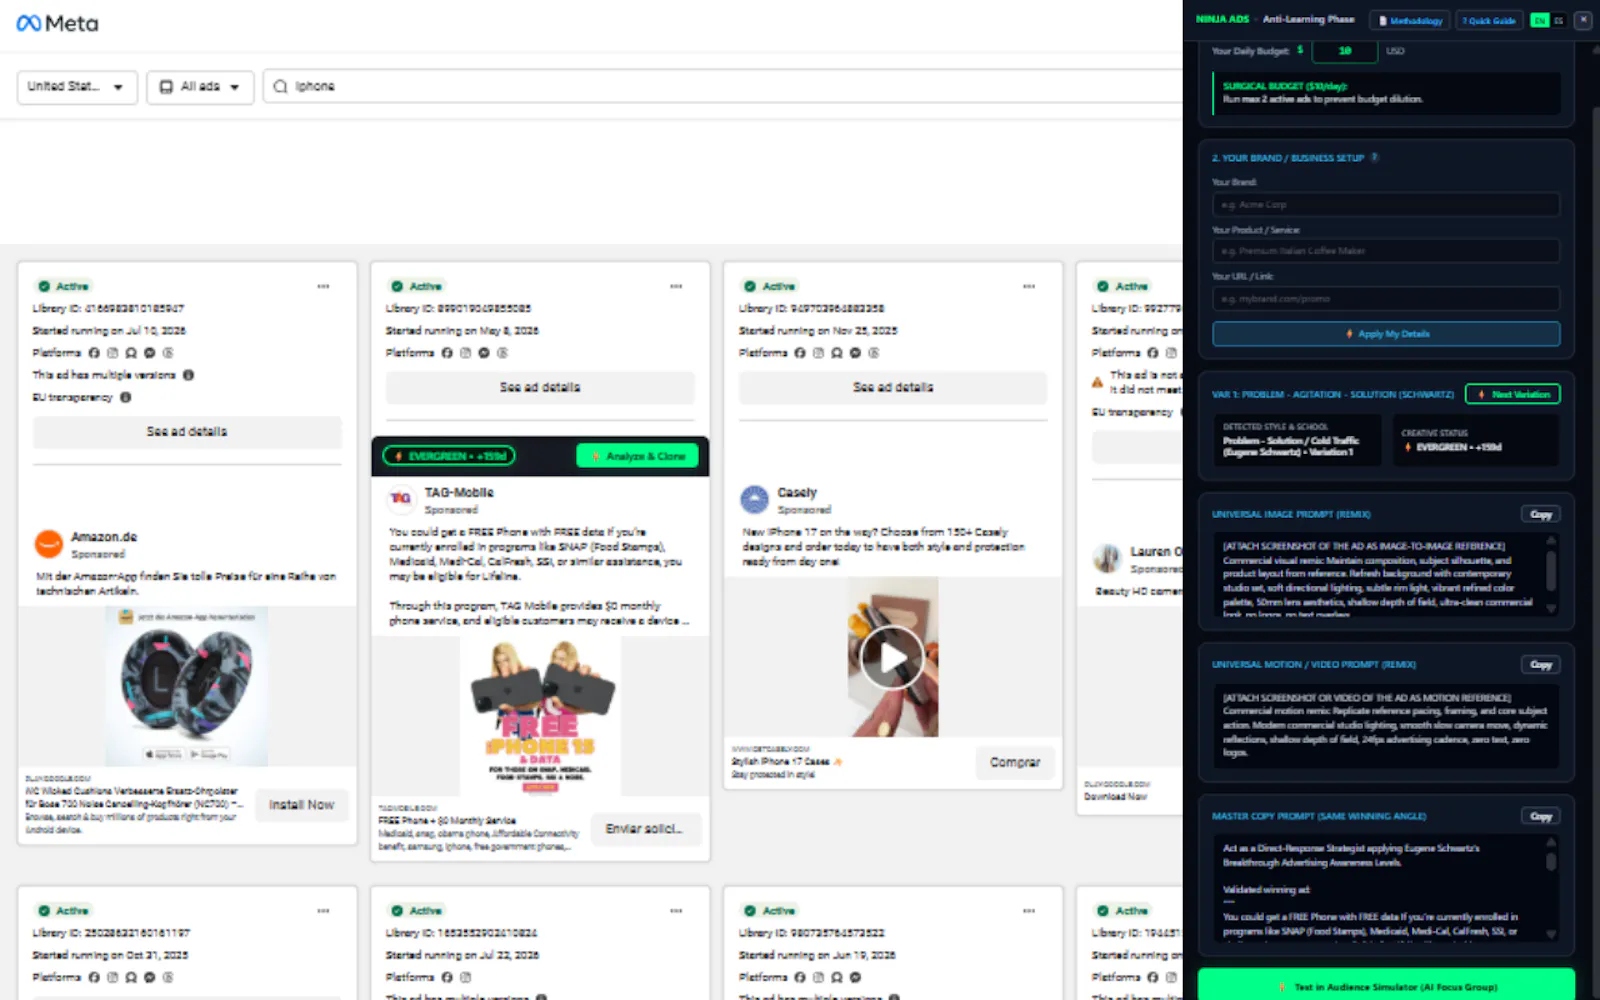Click the EVERGREEN +159d badge on TAG-Mobile ad
The height and width of the screenshot is (1000, 1600).
(449, 456)
